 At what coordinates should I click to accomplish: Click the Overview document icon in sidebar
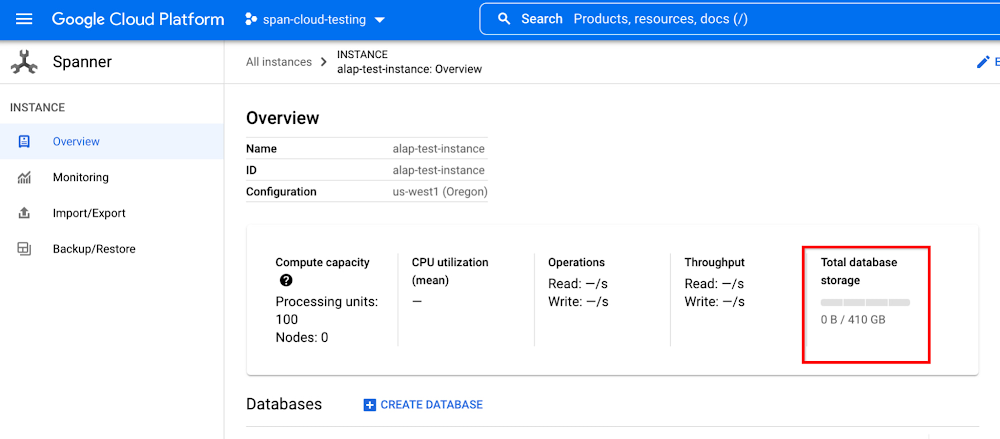pos(24,142)
